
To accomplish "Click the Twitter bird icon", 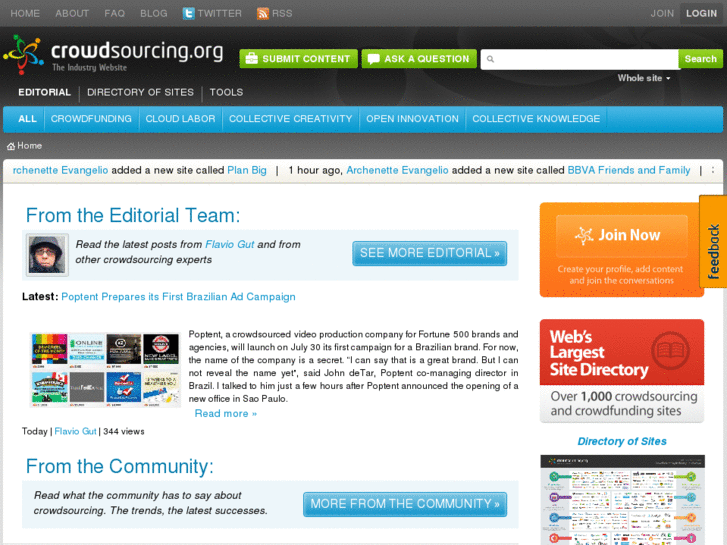I will 188,13.
